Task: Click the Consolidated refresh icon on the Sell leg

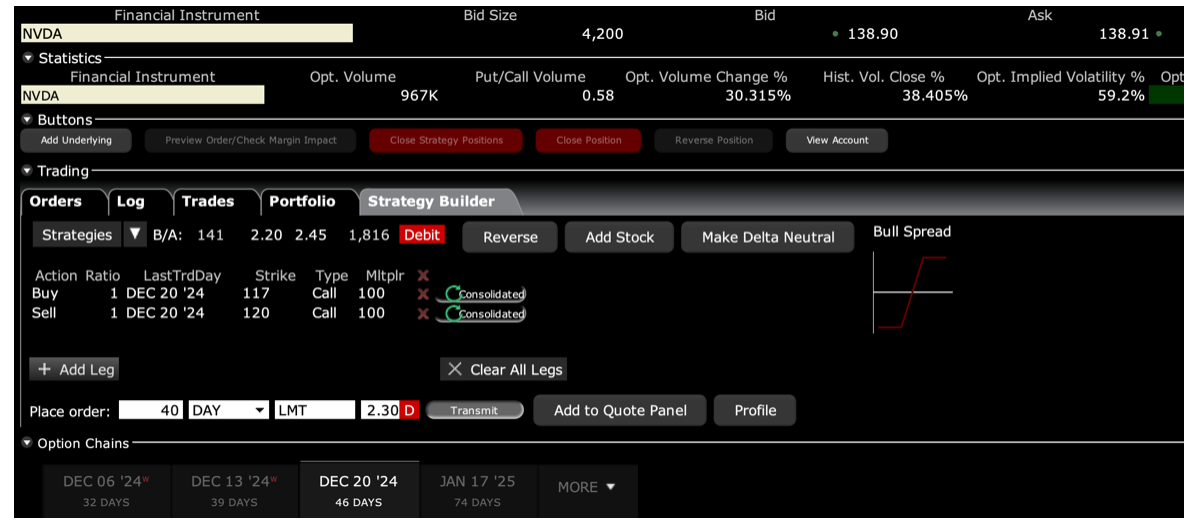Action: point(452,314)
